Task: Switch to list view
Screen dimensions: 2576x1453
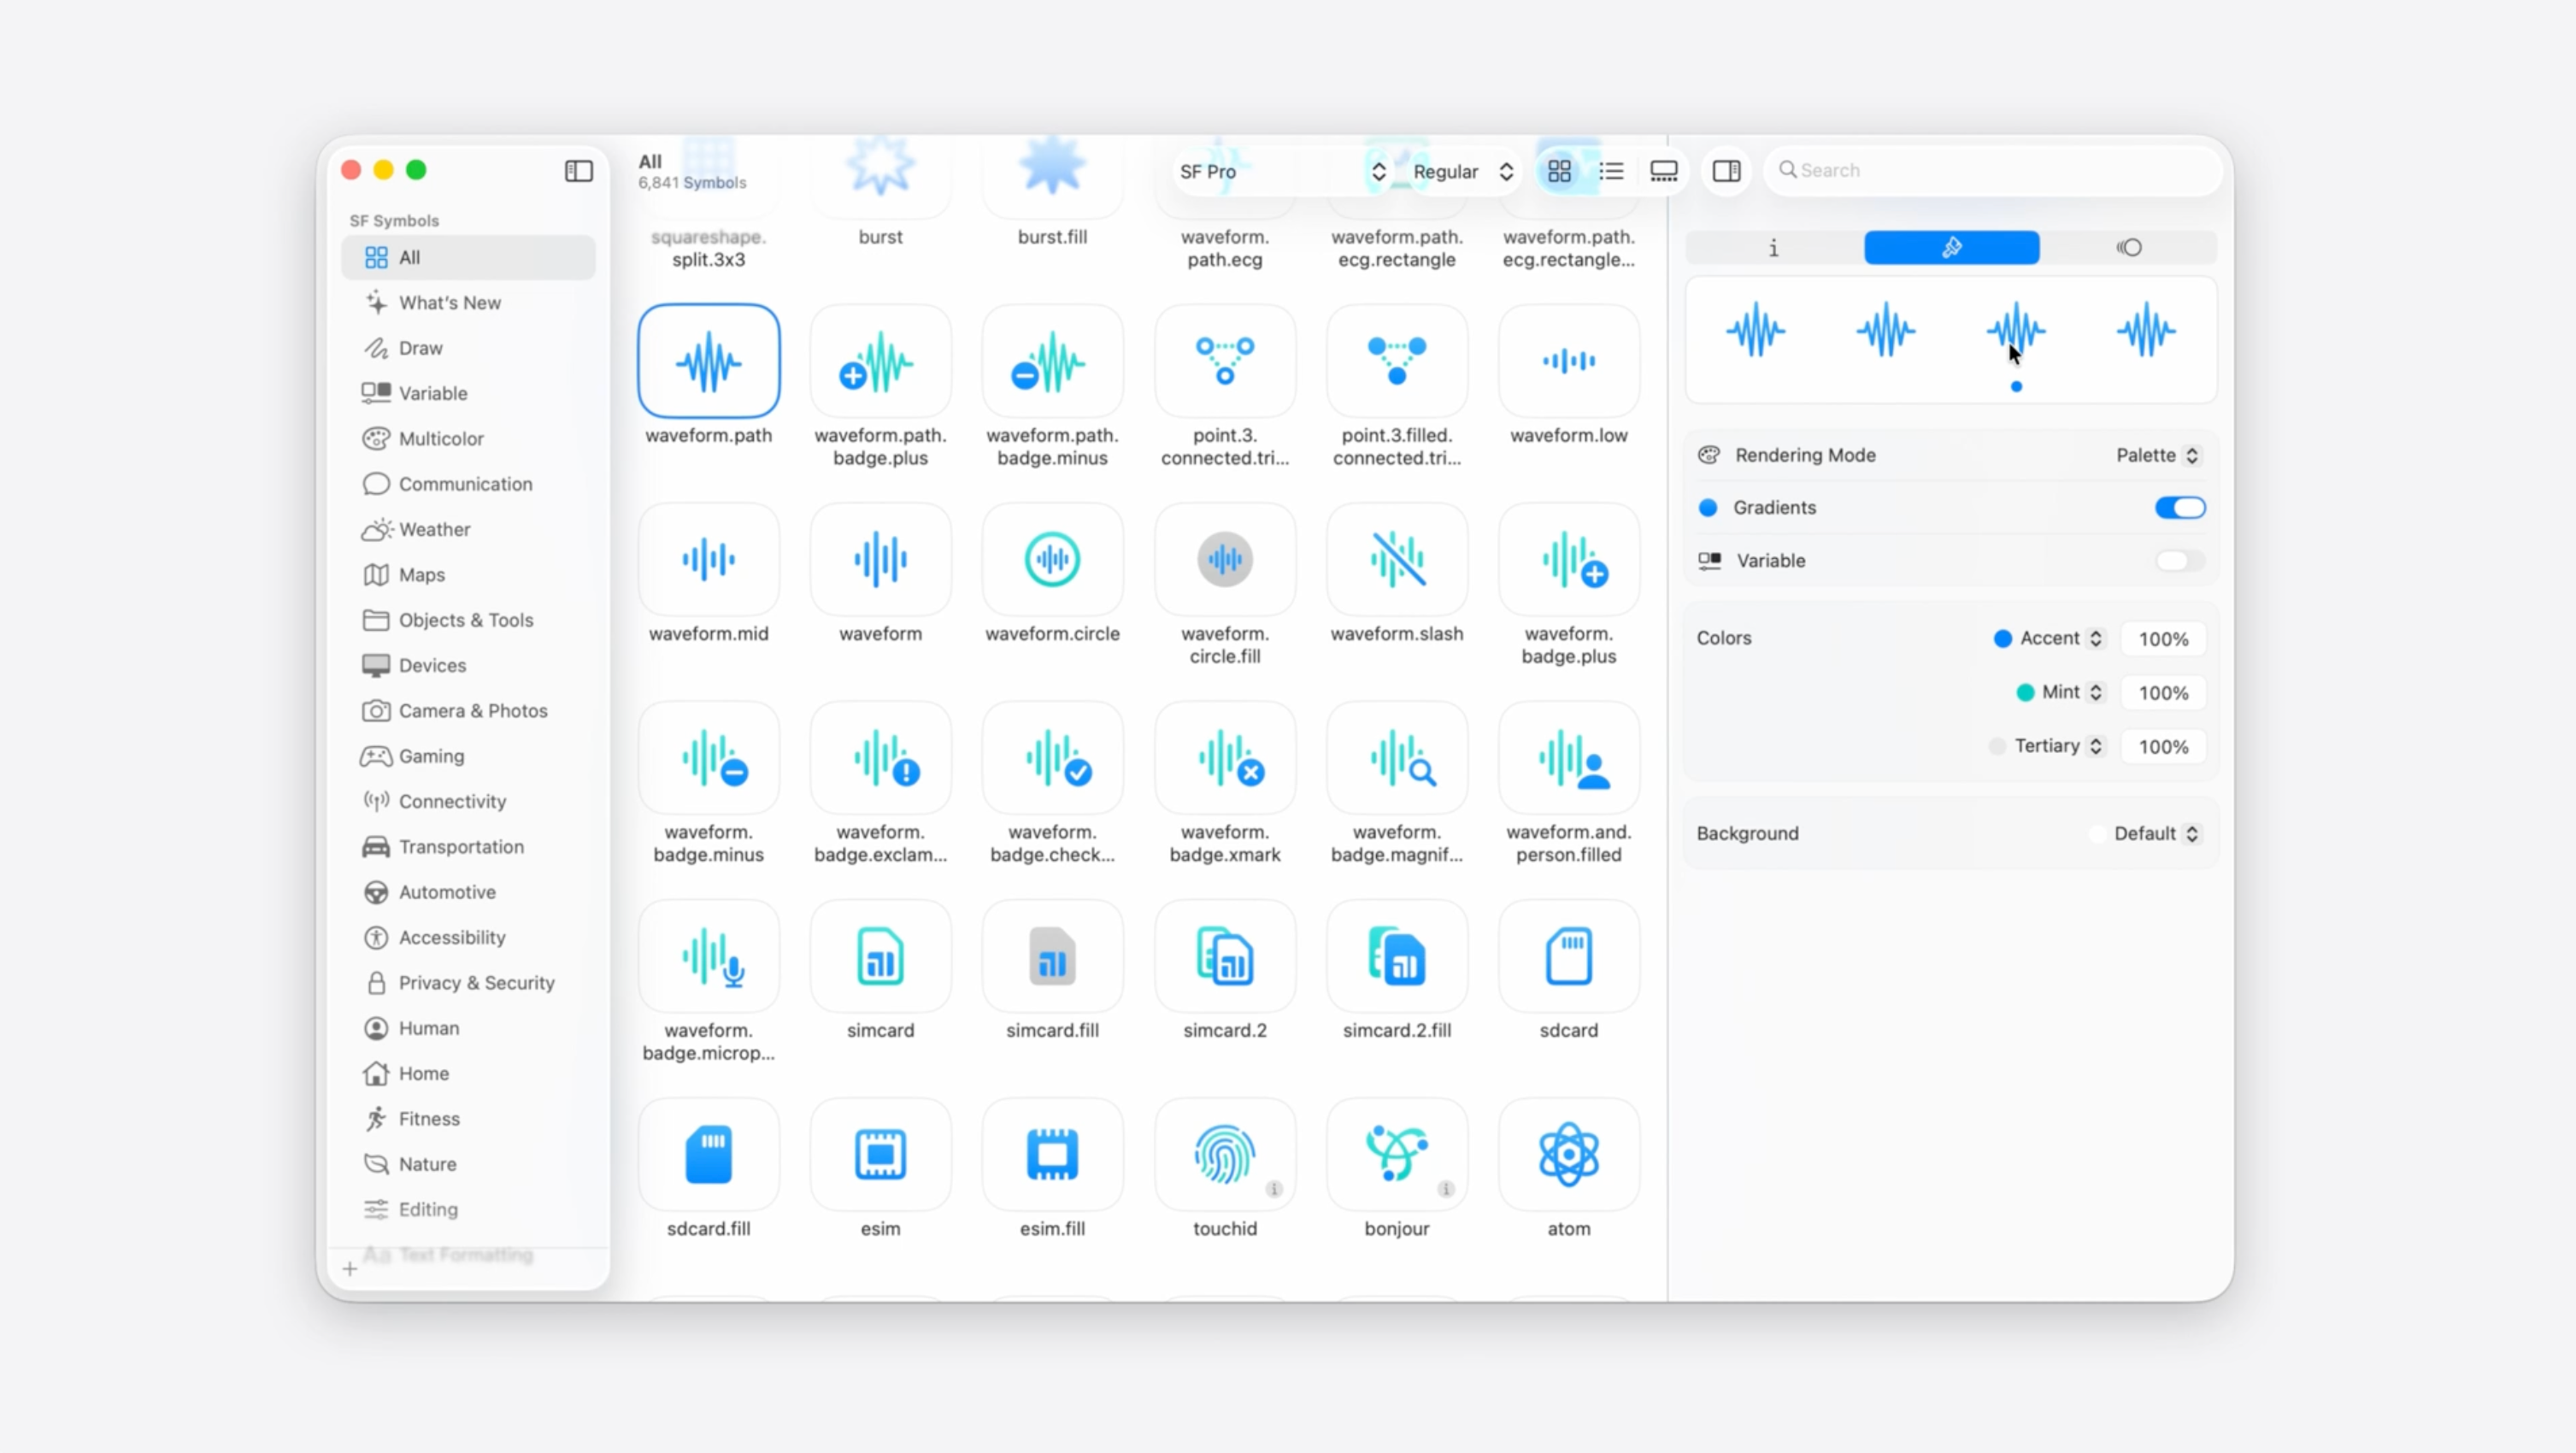Action: (x=1611, y=171)
